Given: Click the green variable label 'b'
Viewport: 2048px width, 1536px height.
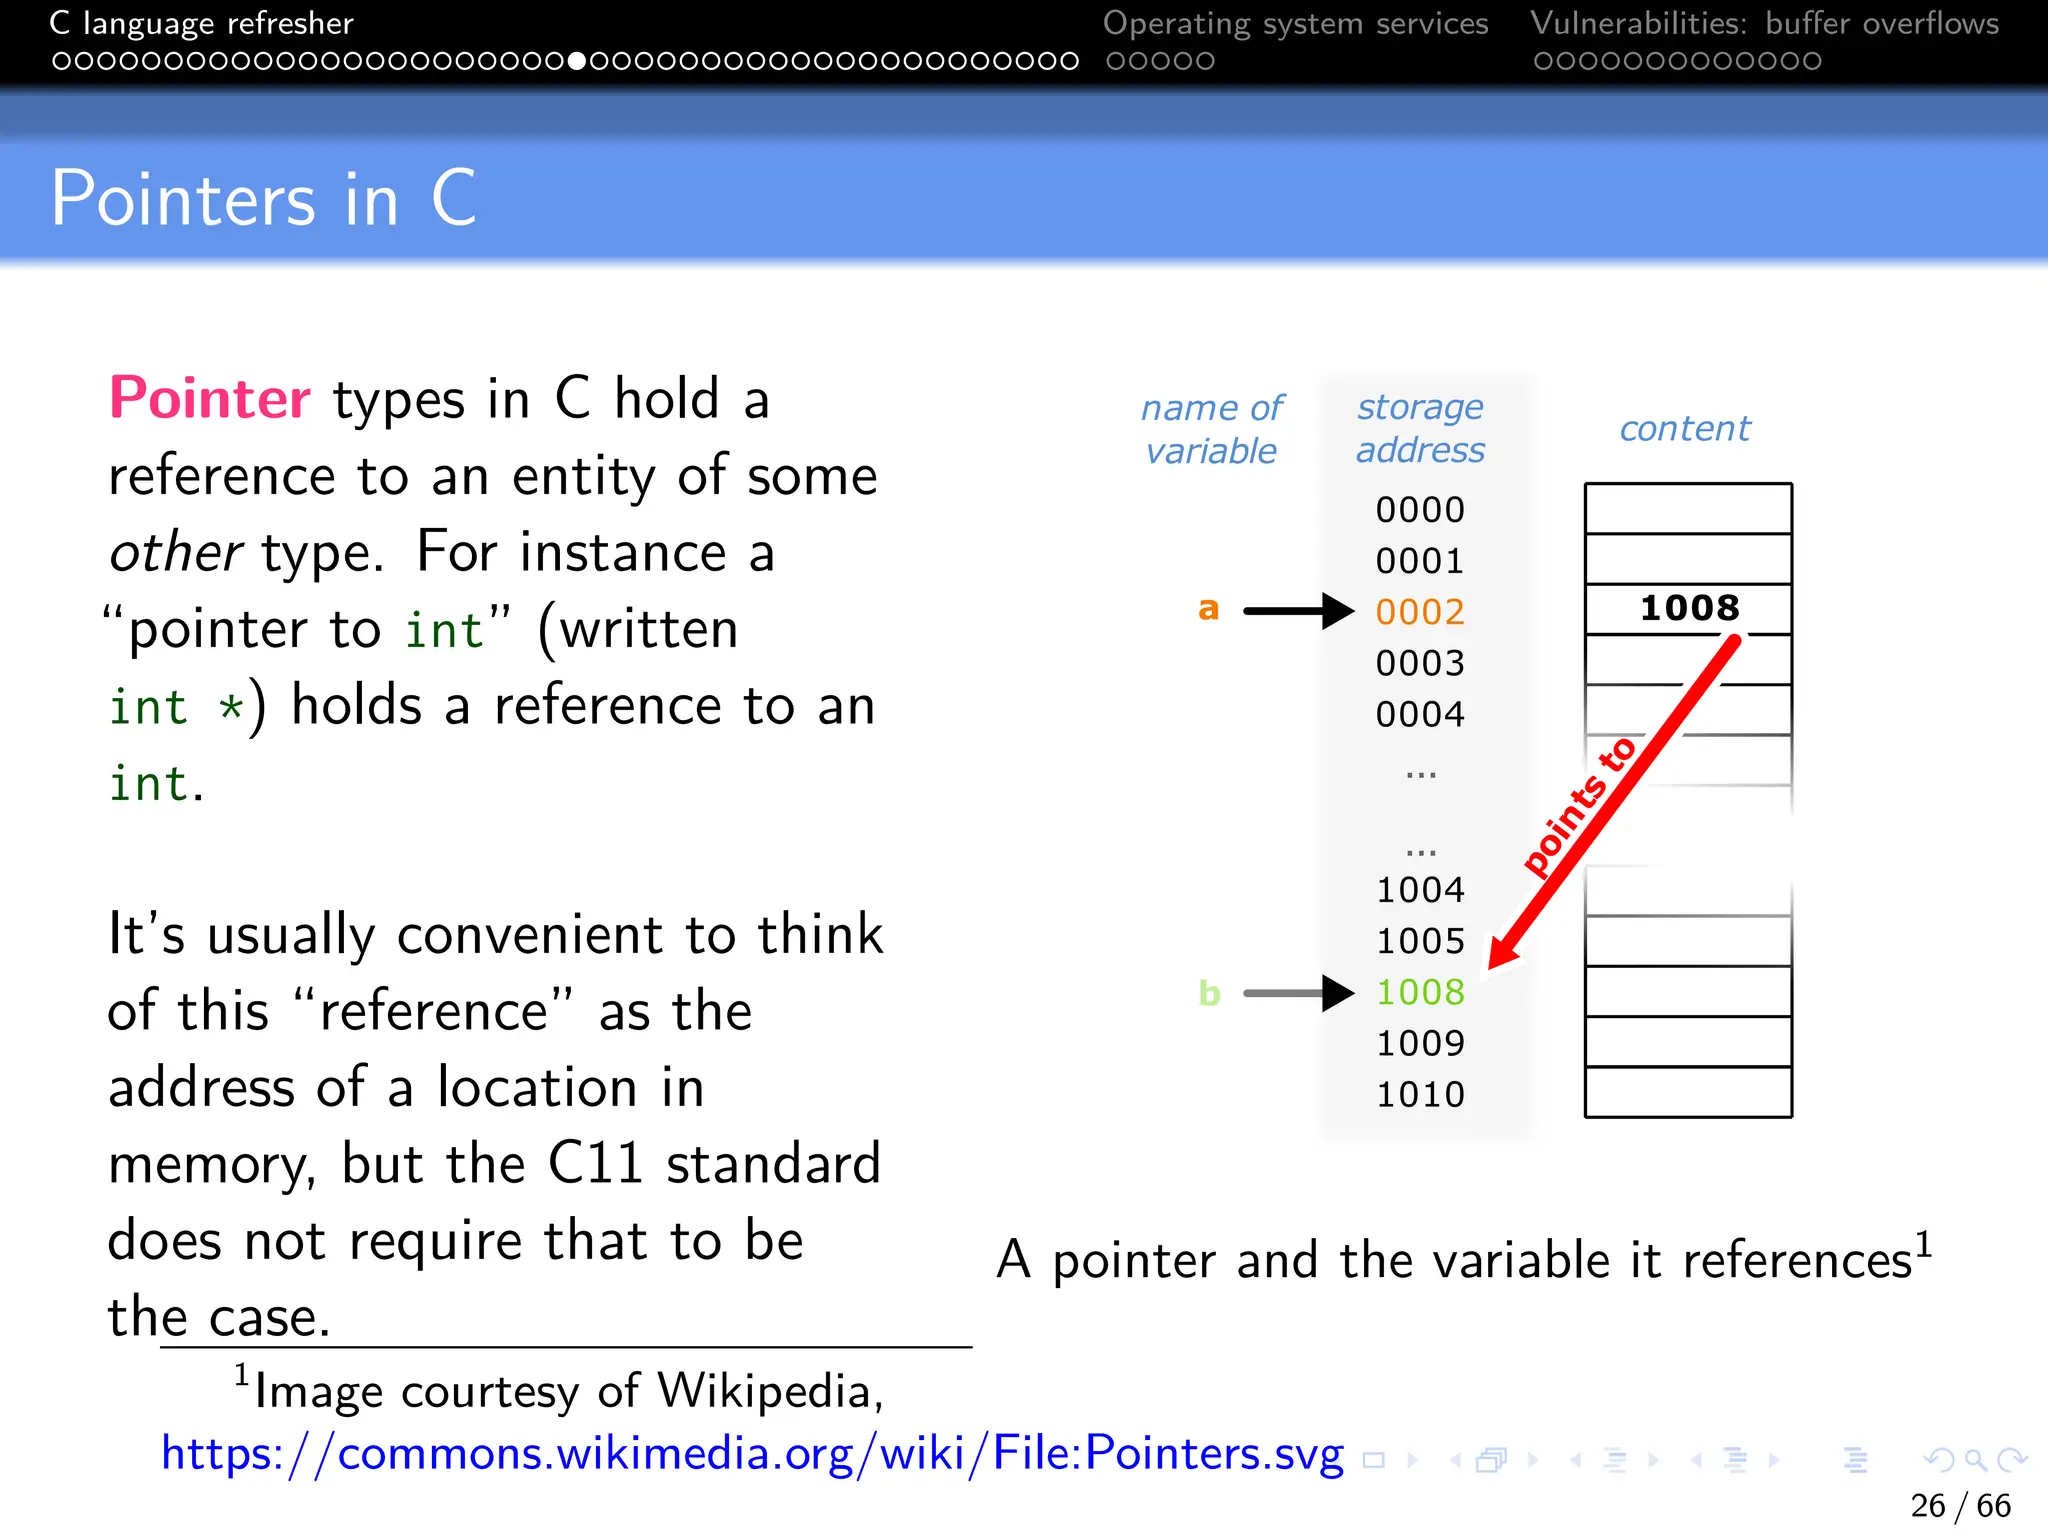Looking at the screenshot, I should 1209,992.
